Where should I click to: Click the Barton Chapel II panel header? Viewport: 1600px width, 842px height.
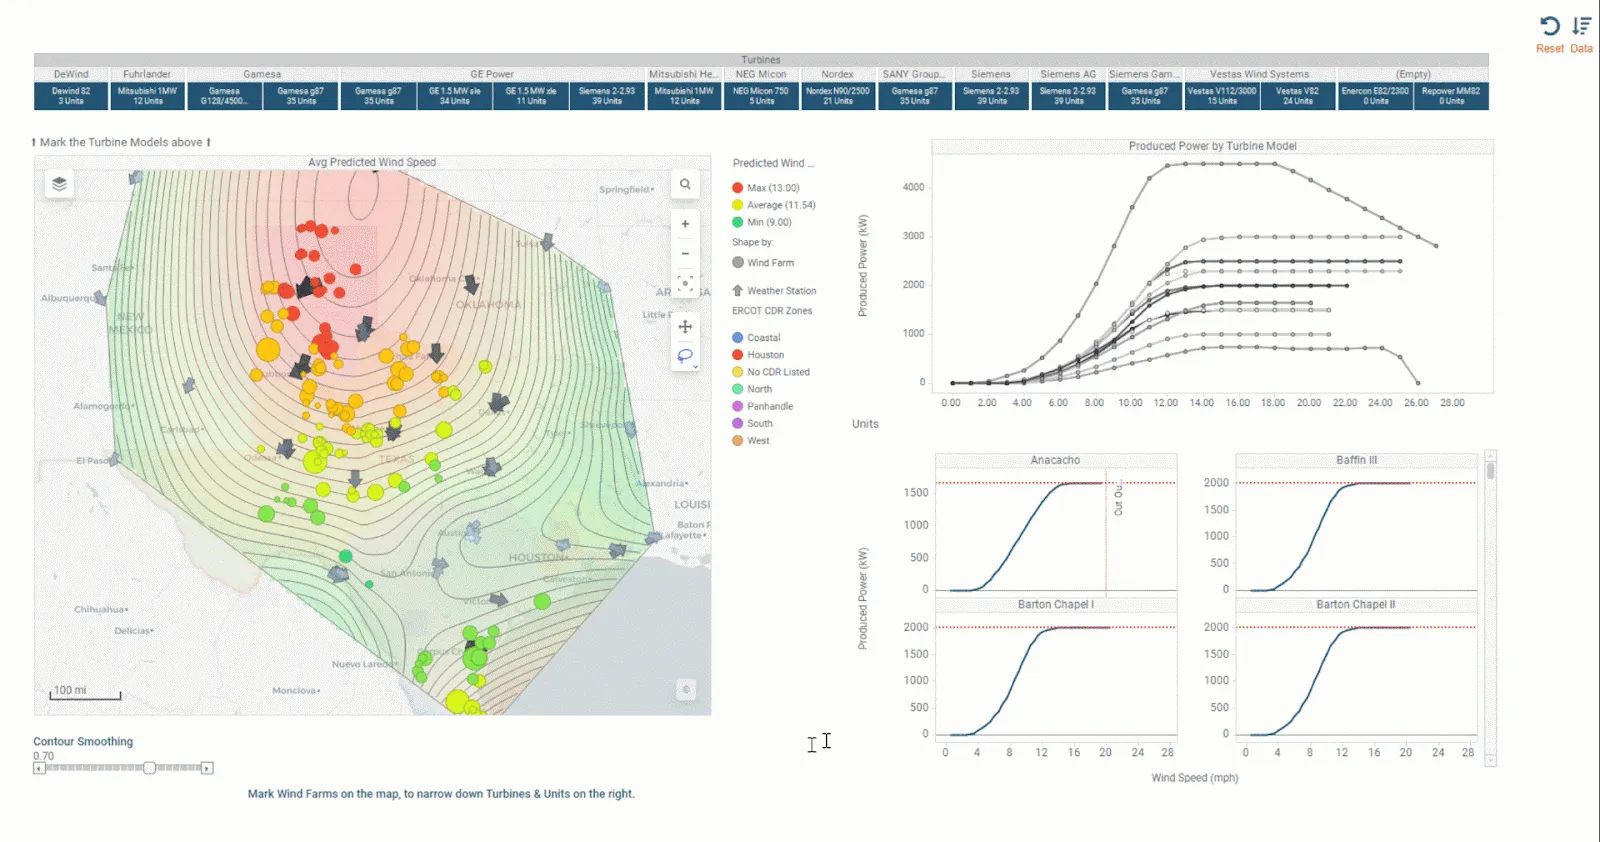point(1356,604)
